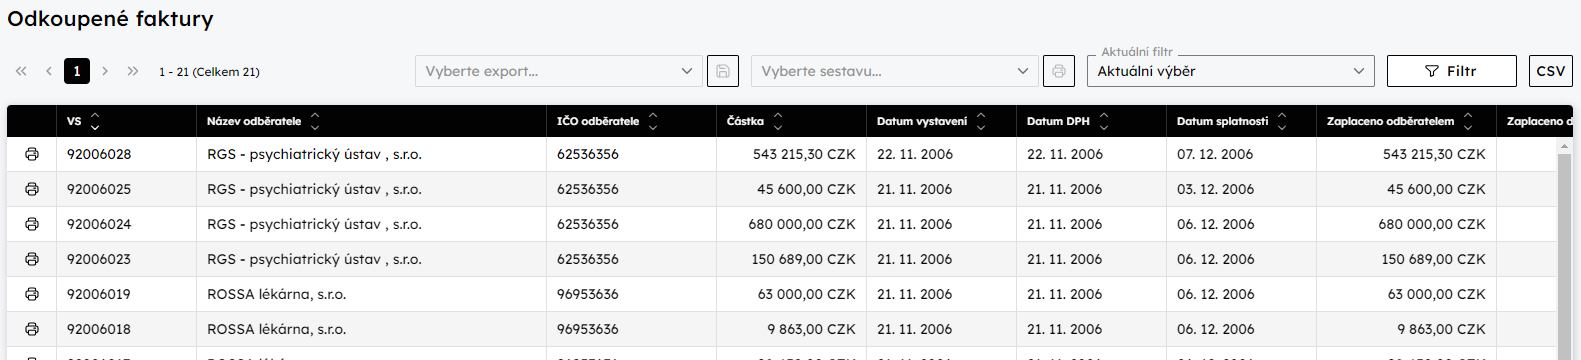Sort by VS column

click(95, 121)
